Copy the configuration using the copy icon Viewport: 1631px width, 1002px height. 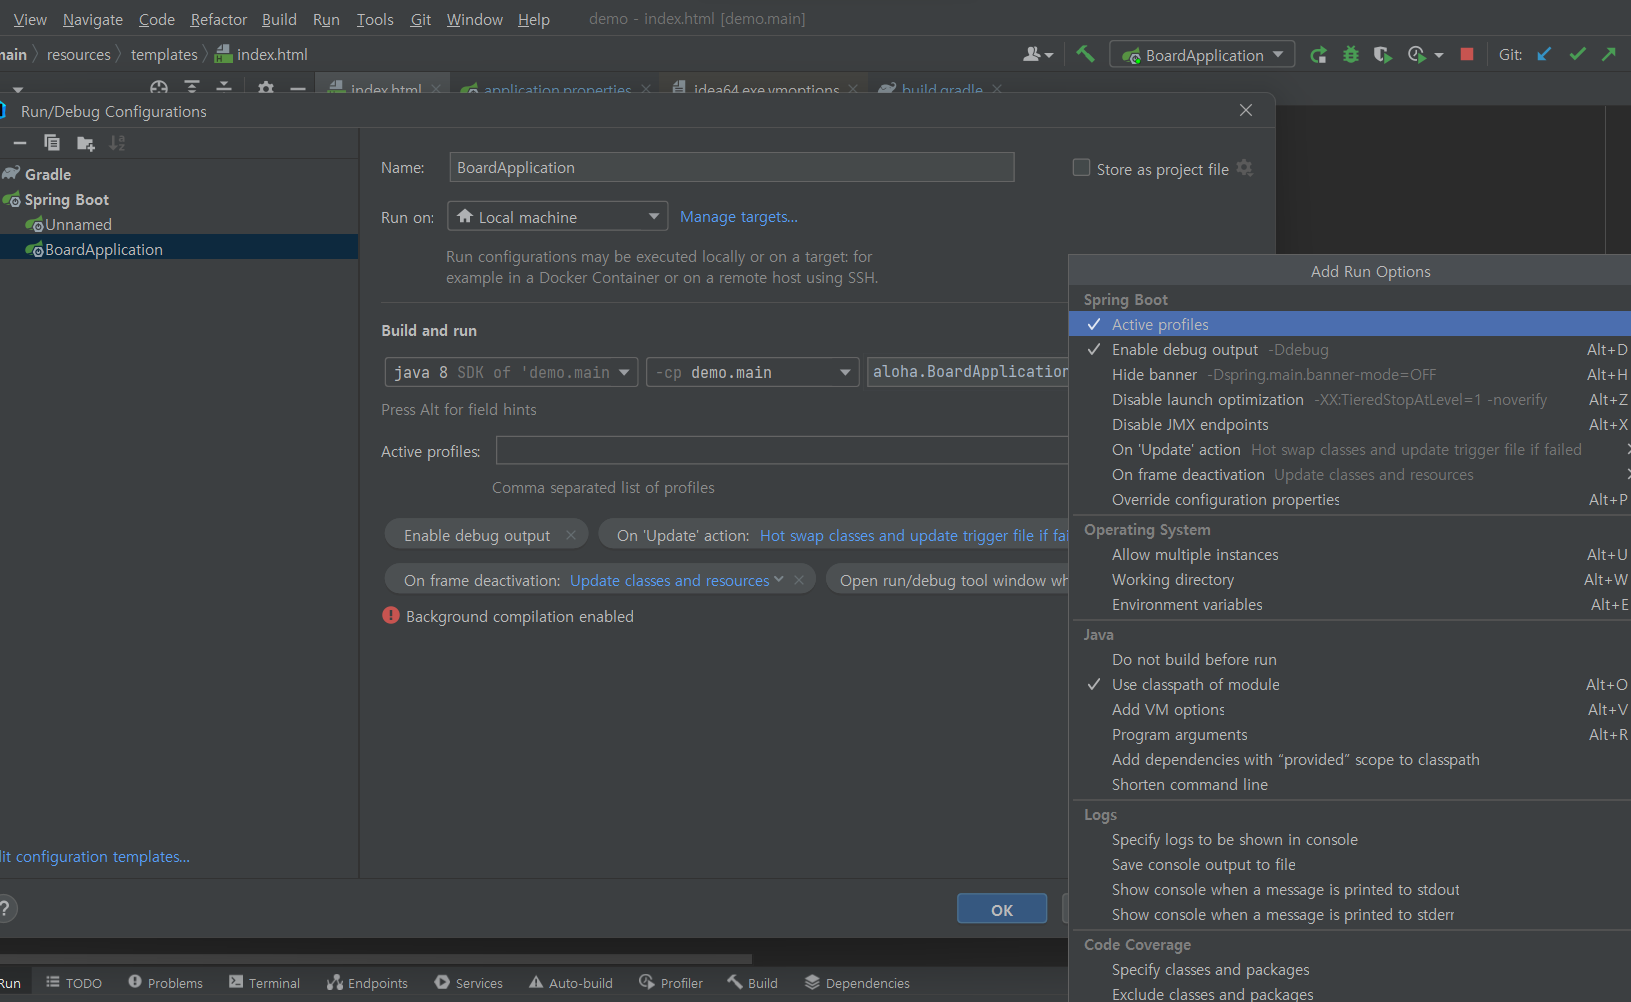52,143
